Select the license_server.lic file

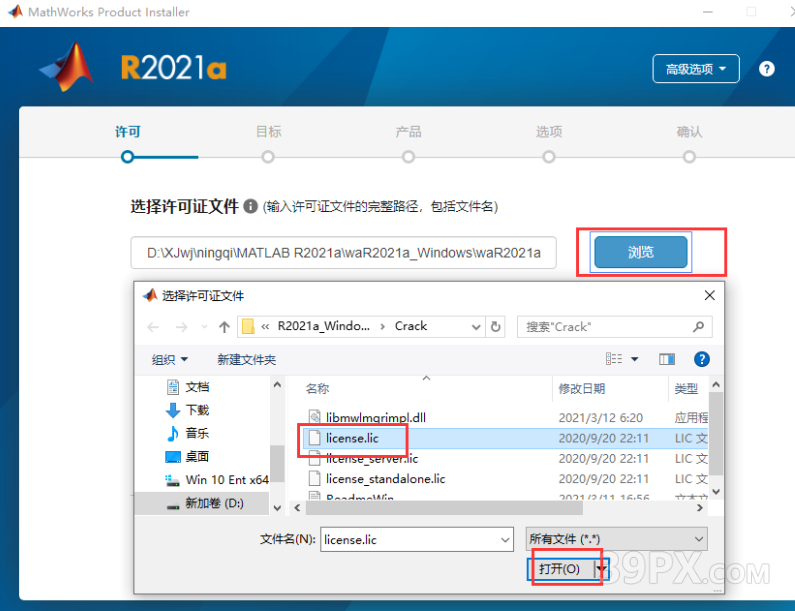372,458
